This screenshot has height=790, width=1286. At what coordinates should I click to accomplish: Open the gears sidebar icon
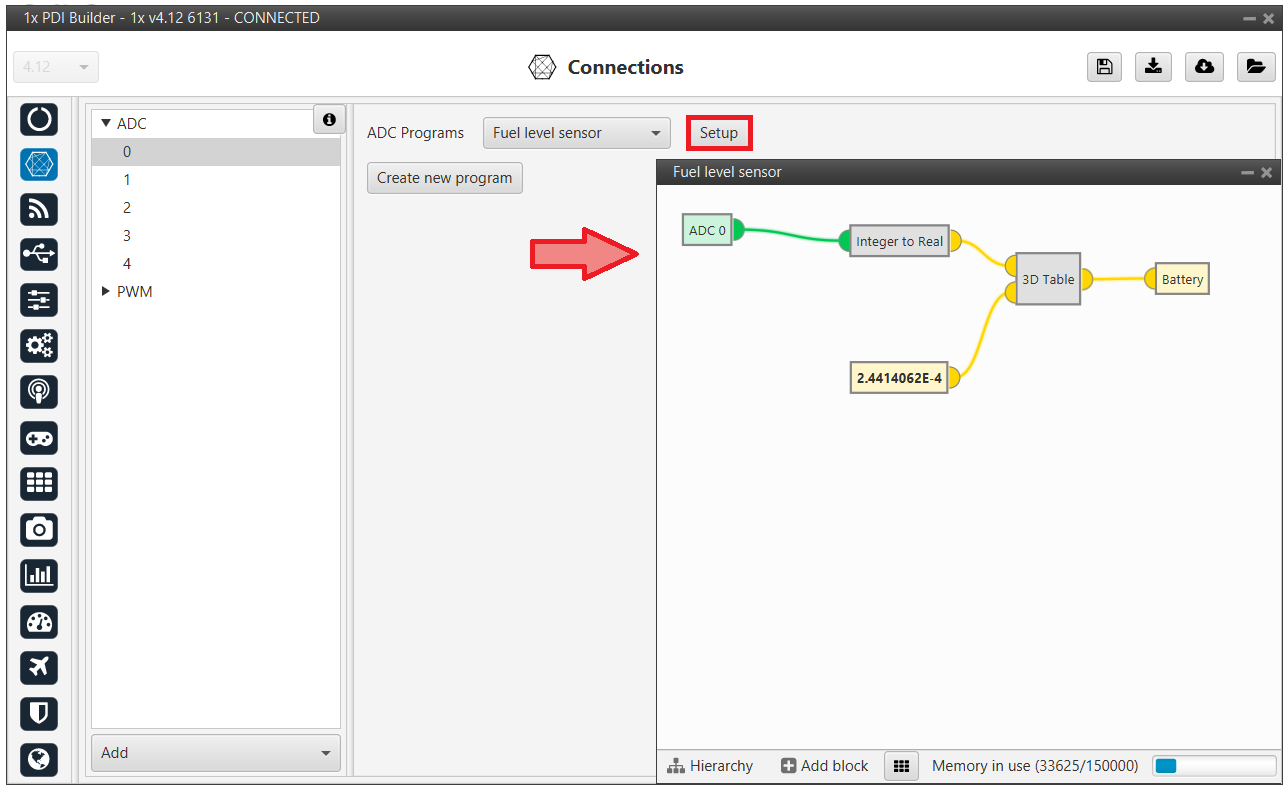click(39, 346)
